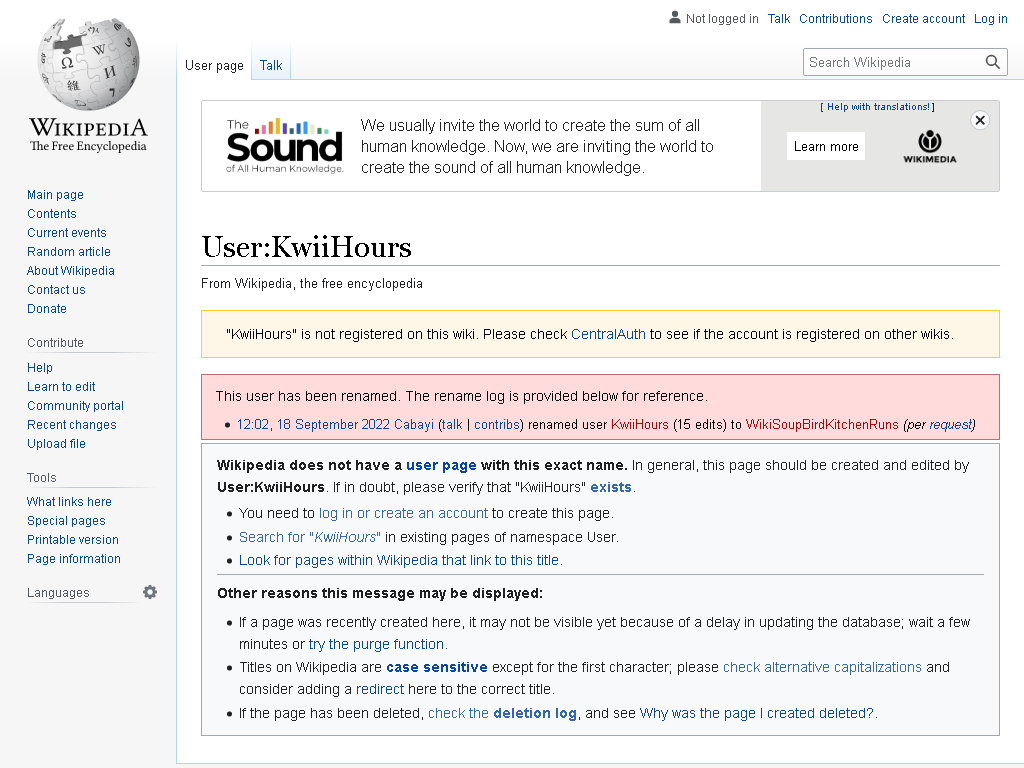This screenshot has height=768, width=1024.
Task: Open Contents in sidebar
Action: (52, 214)
